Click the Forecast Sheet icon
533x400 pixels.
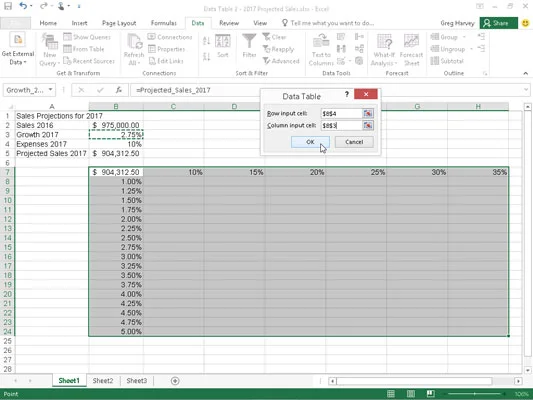[x=411, y=50]
